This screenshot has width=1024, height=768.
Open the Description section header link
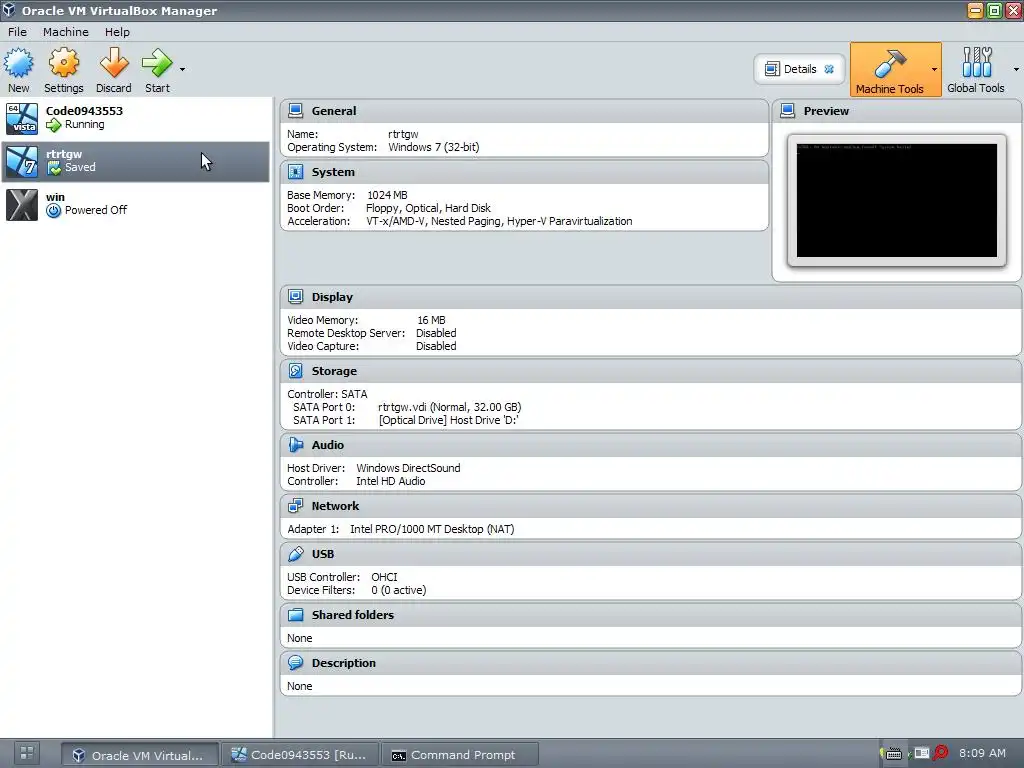coord(344,663)
